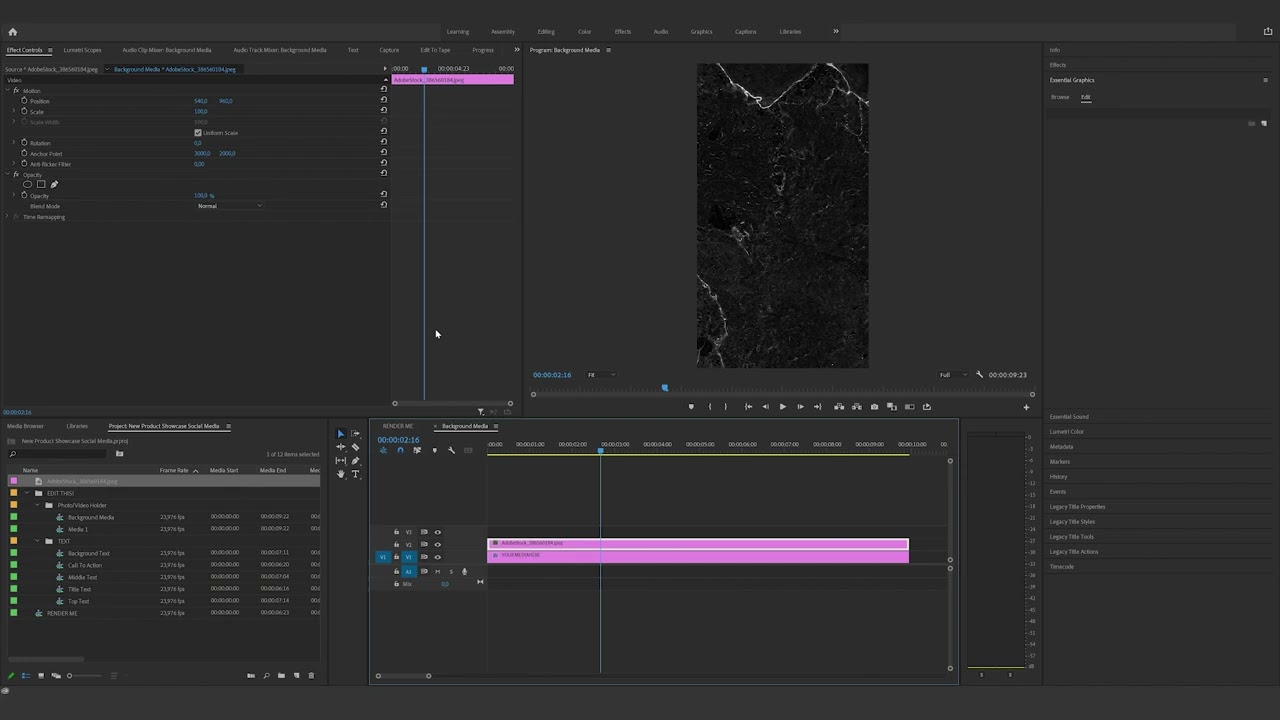The image size is (1280, 720).
Task: Select the Track Select Forward tool
Action: pos(355,434)
